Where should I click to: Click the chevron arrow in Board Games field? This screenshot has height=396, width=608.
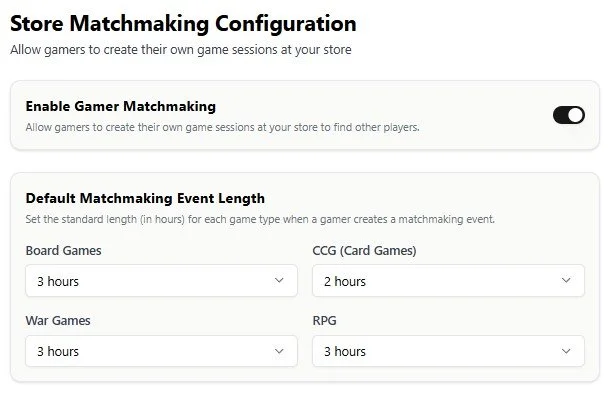[279, 280]
